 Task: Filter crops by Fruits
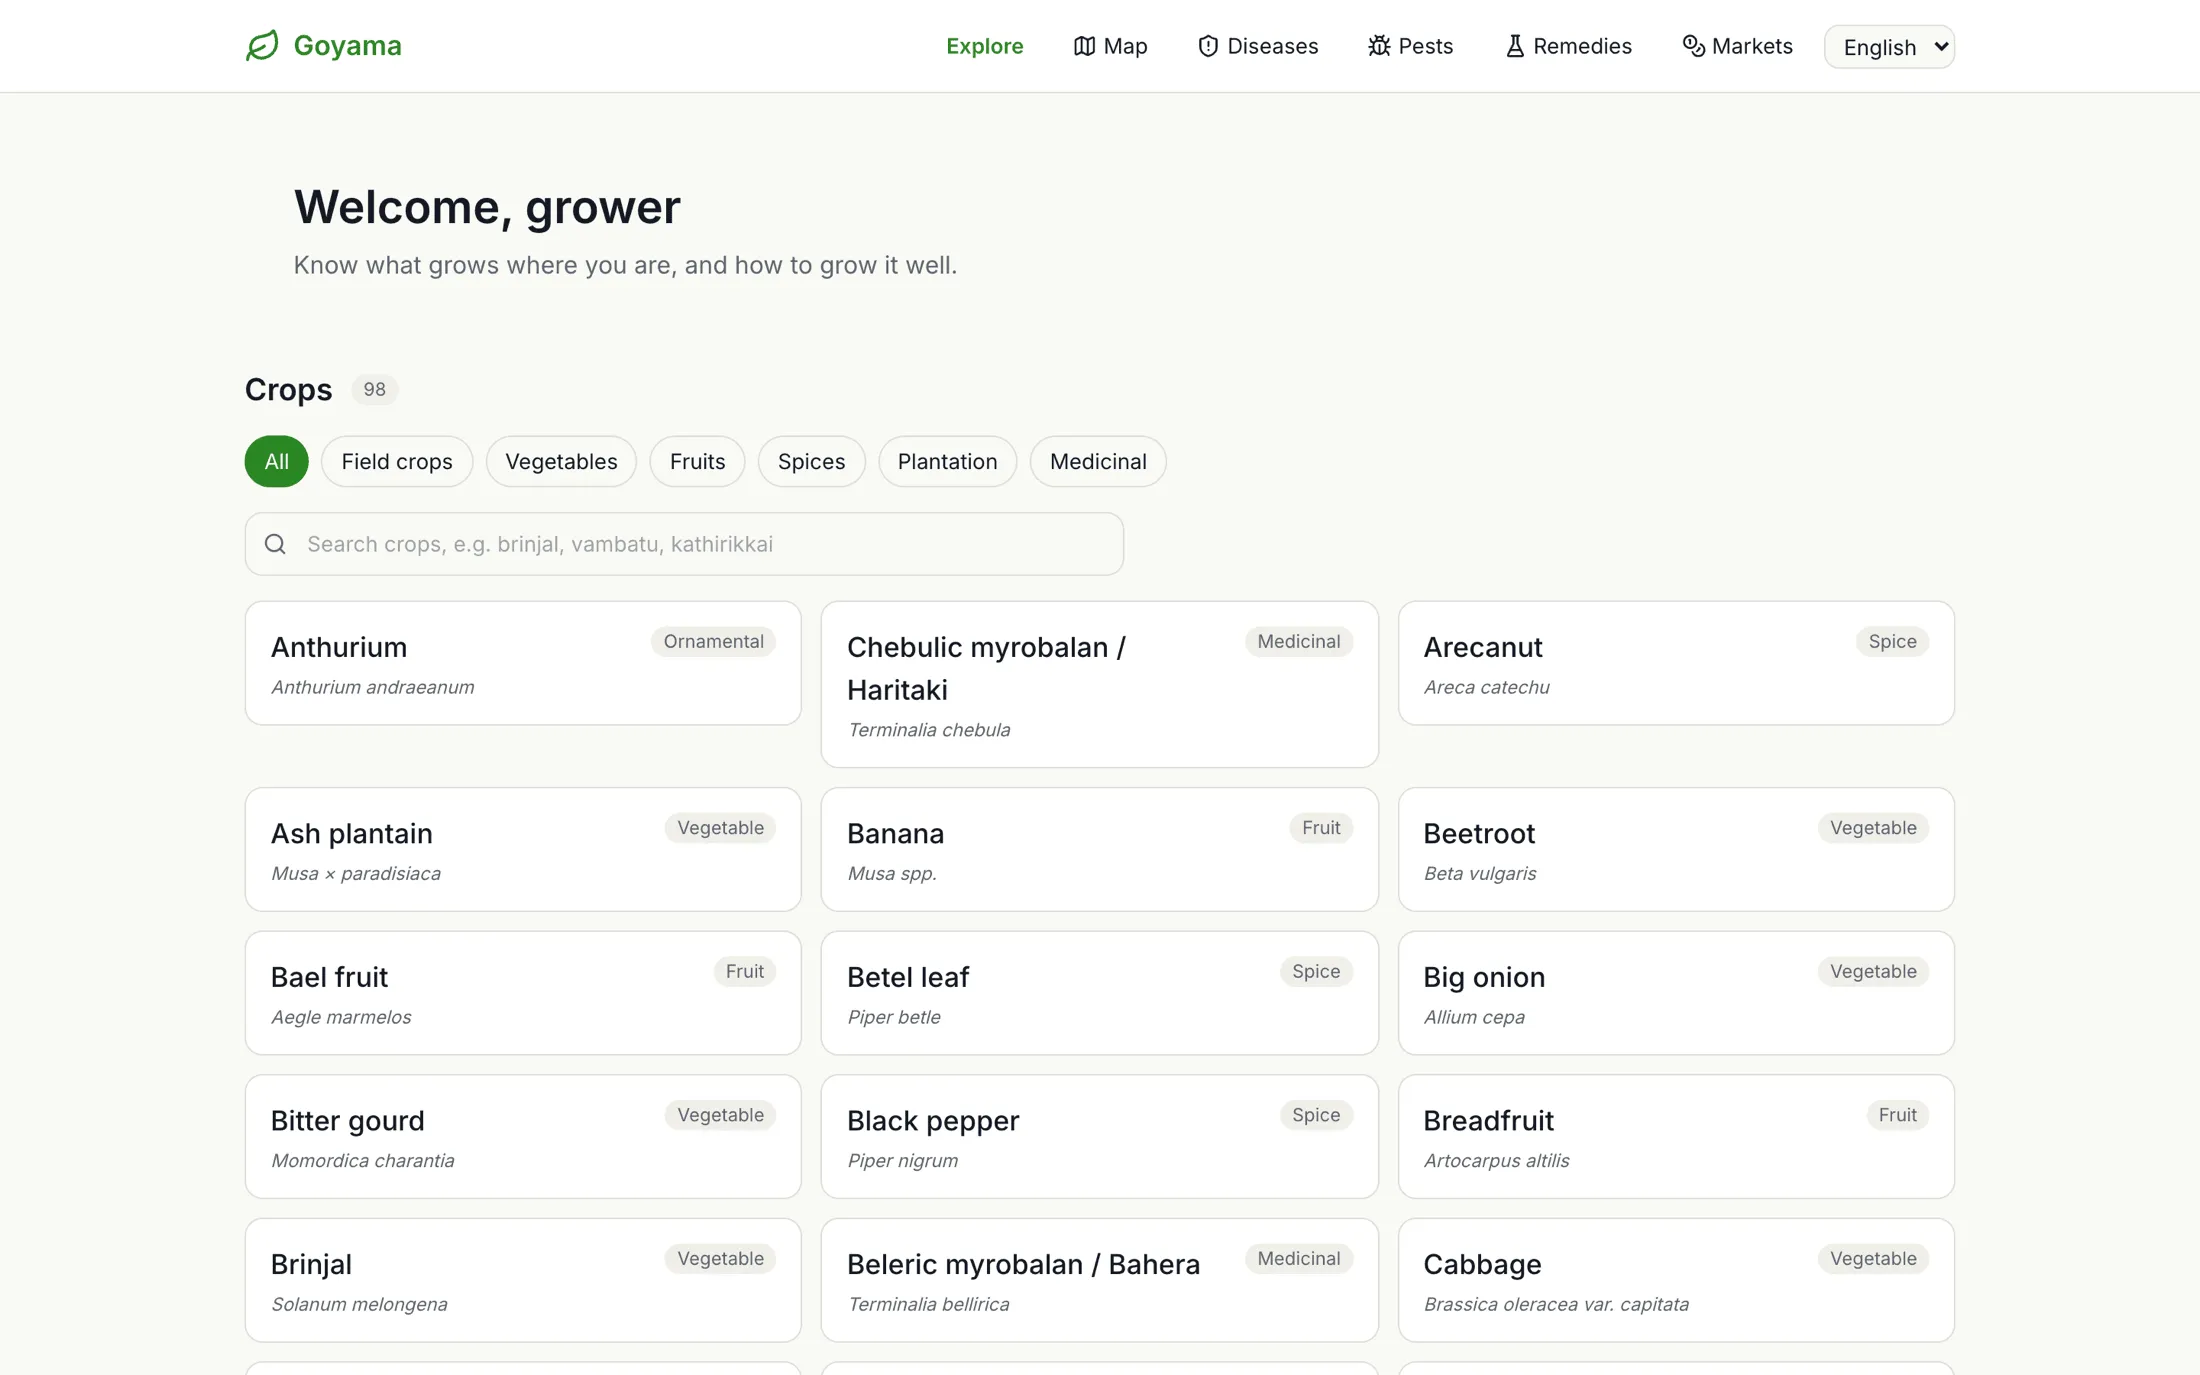click(x=697, y=461)
